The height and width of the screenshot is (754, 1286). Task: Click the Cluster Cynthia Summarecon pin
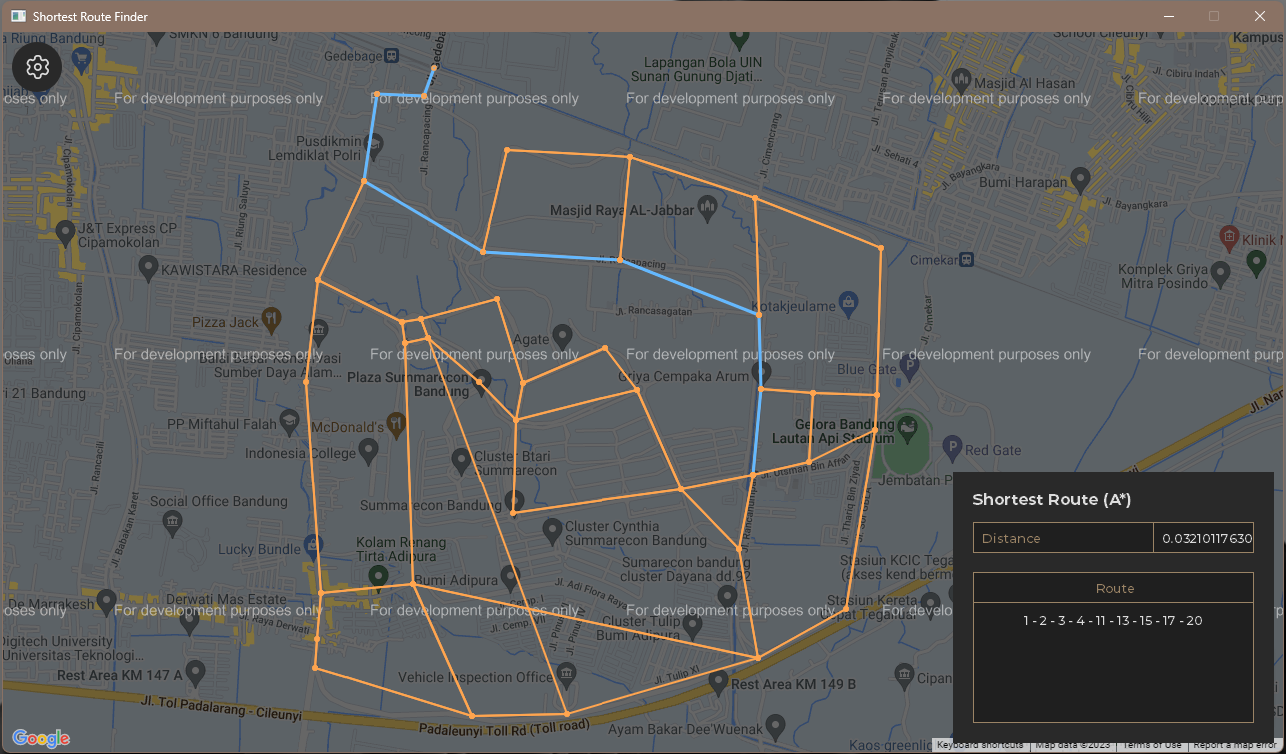pyautogui.click(x=551, y=529)
